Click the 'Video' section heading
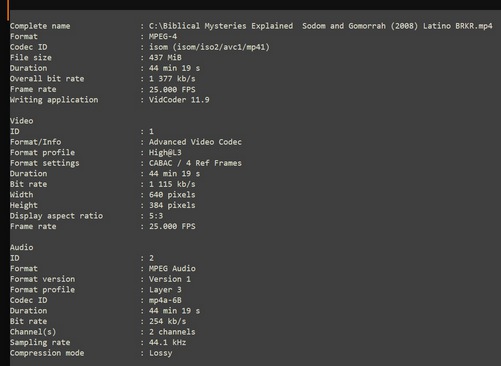The image size is (501, 366). click(x=22, y=121)
